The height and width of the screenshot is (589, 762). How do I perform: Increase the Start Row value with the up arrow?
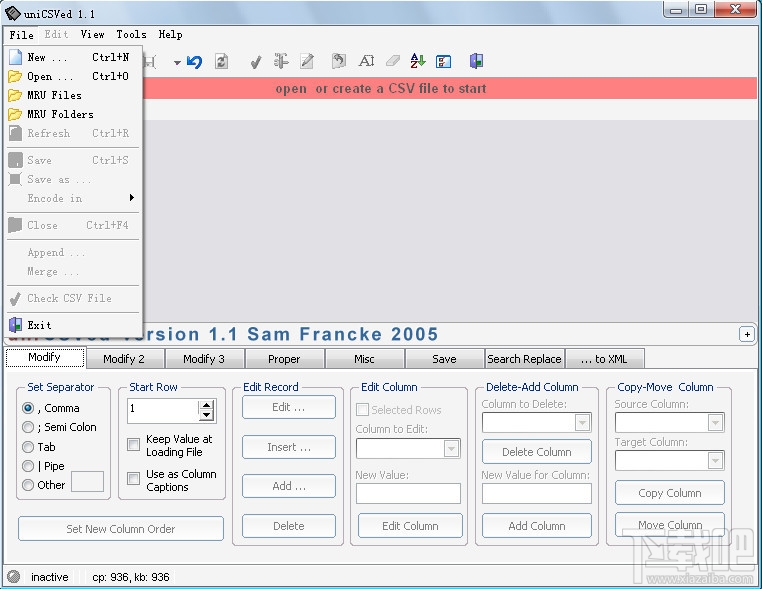207,405
